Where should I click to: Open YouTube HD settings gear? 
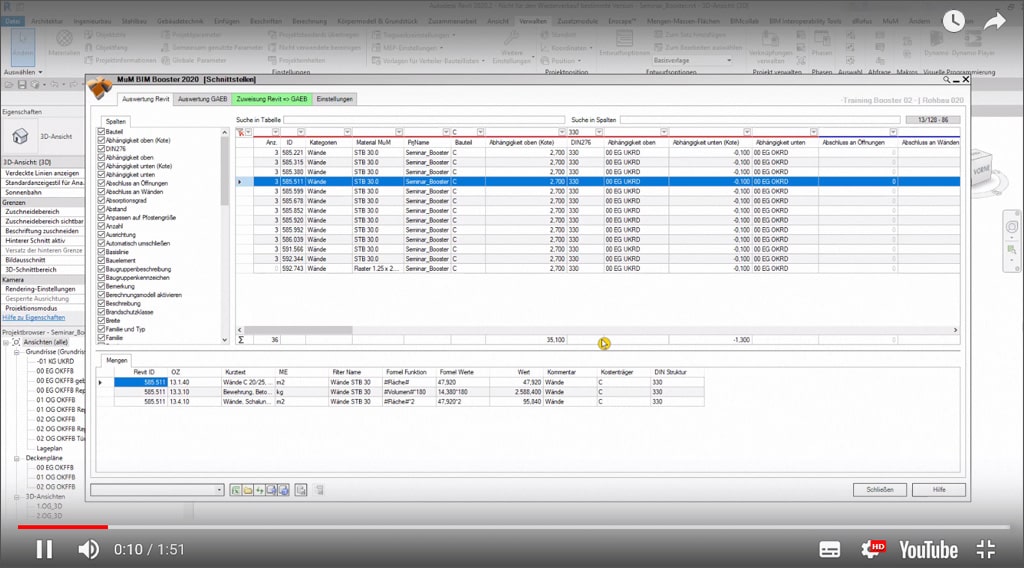872,549
